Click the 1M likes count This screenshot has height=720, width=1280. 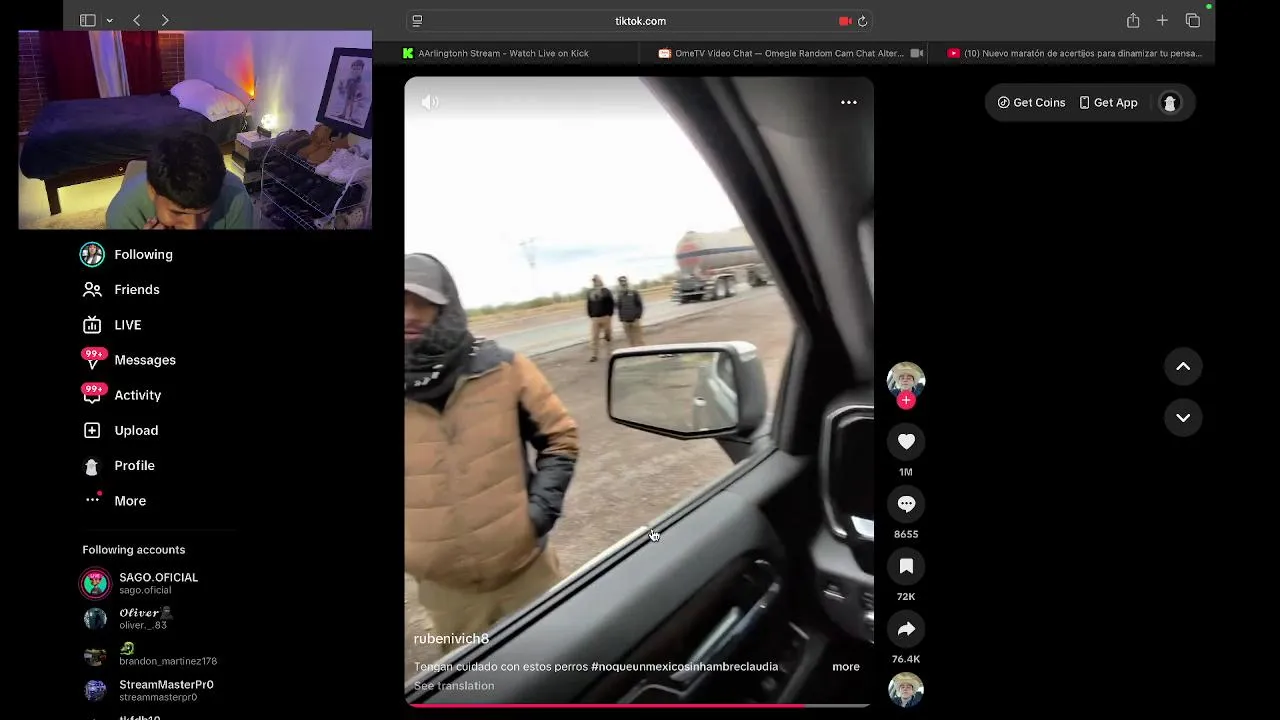pyautogui.click(x=906, y=472)
